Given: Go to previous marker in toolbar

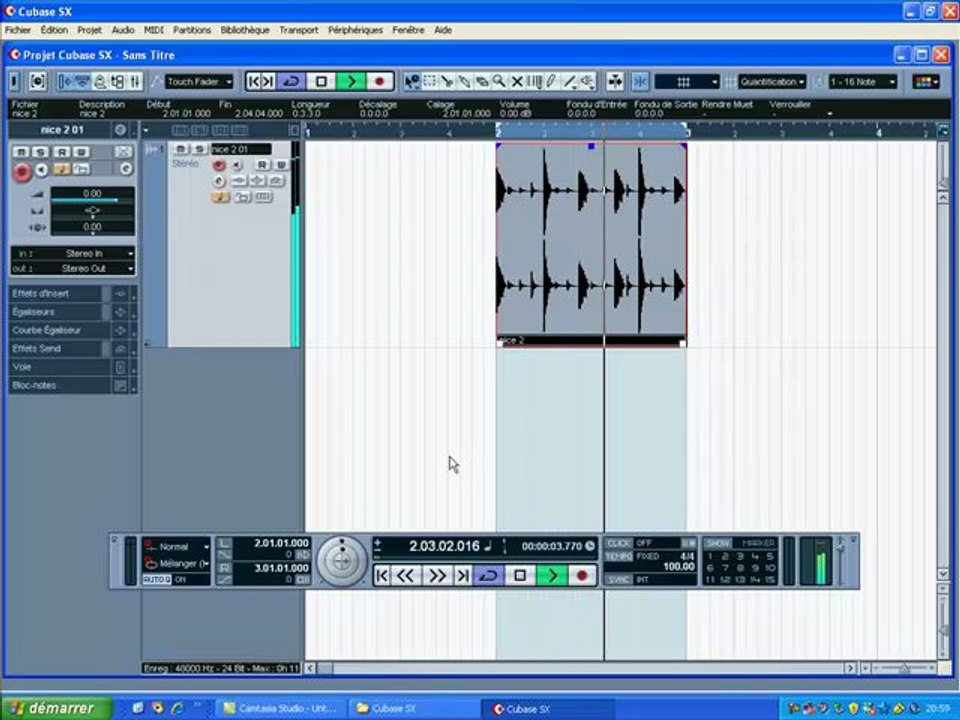Looking at the screenshot, I should [254, 81].
